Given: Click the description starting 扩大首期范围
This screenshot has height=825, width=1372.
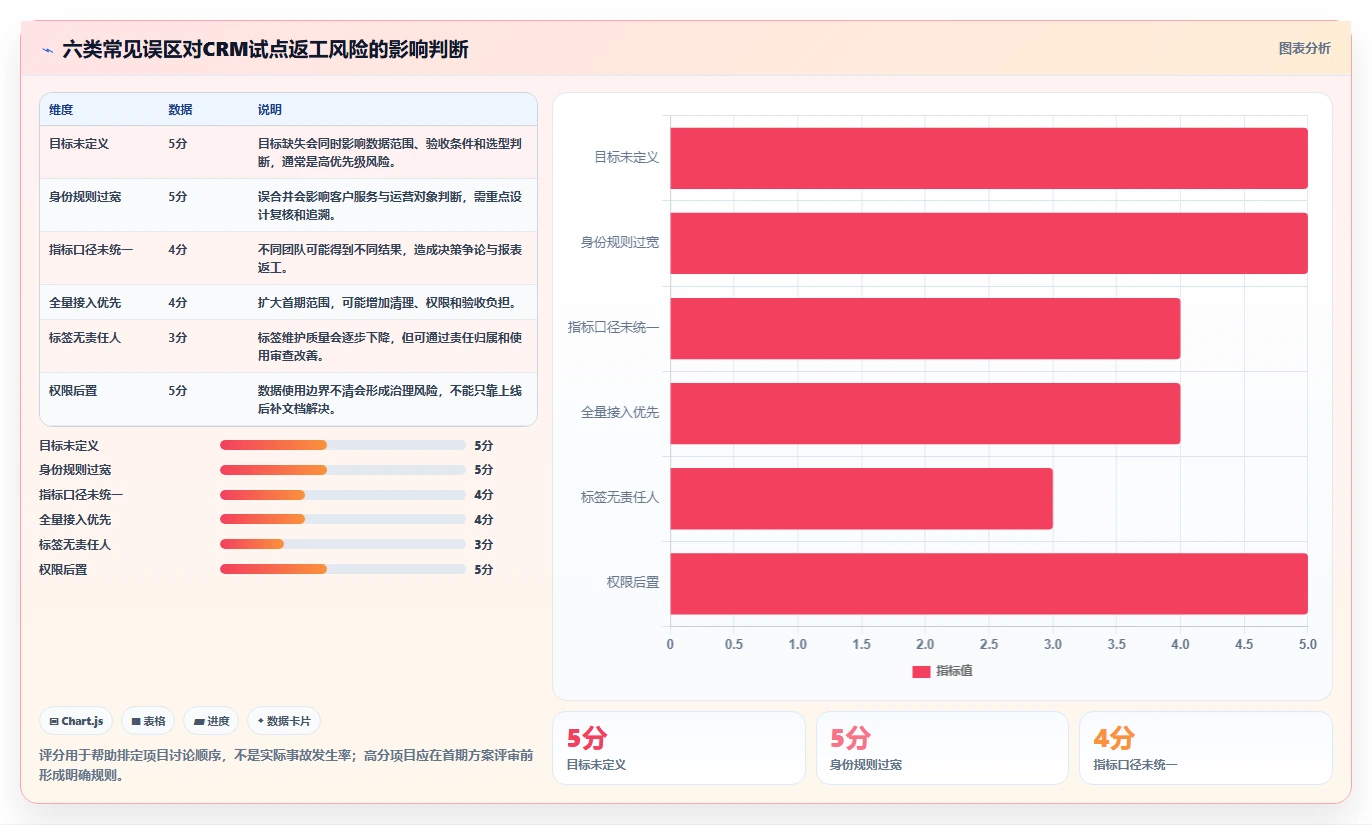Looking at the screenshot, I should (387, 303).
